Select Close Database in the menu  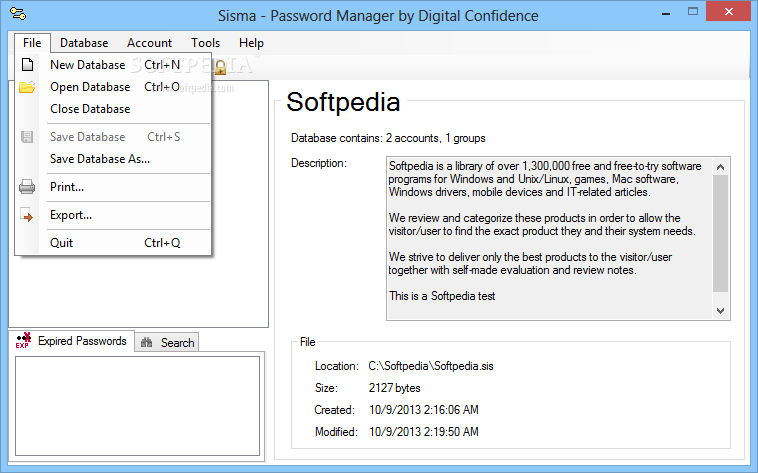click(x=115, y=109)
